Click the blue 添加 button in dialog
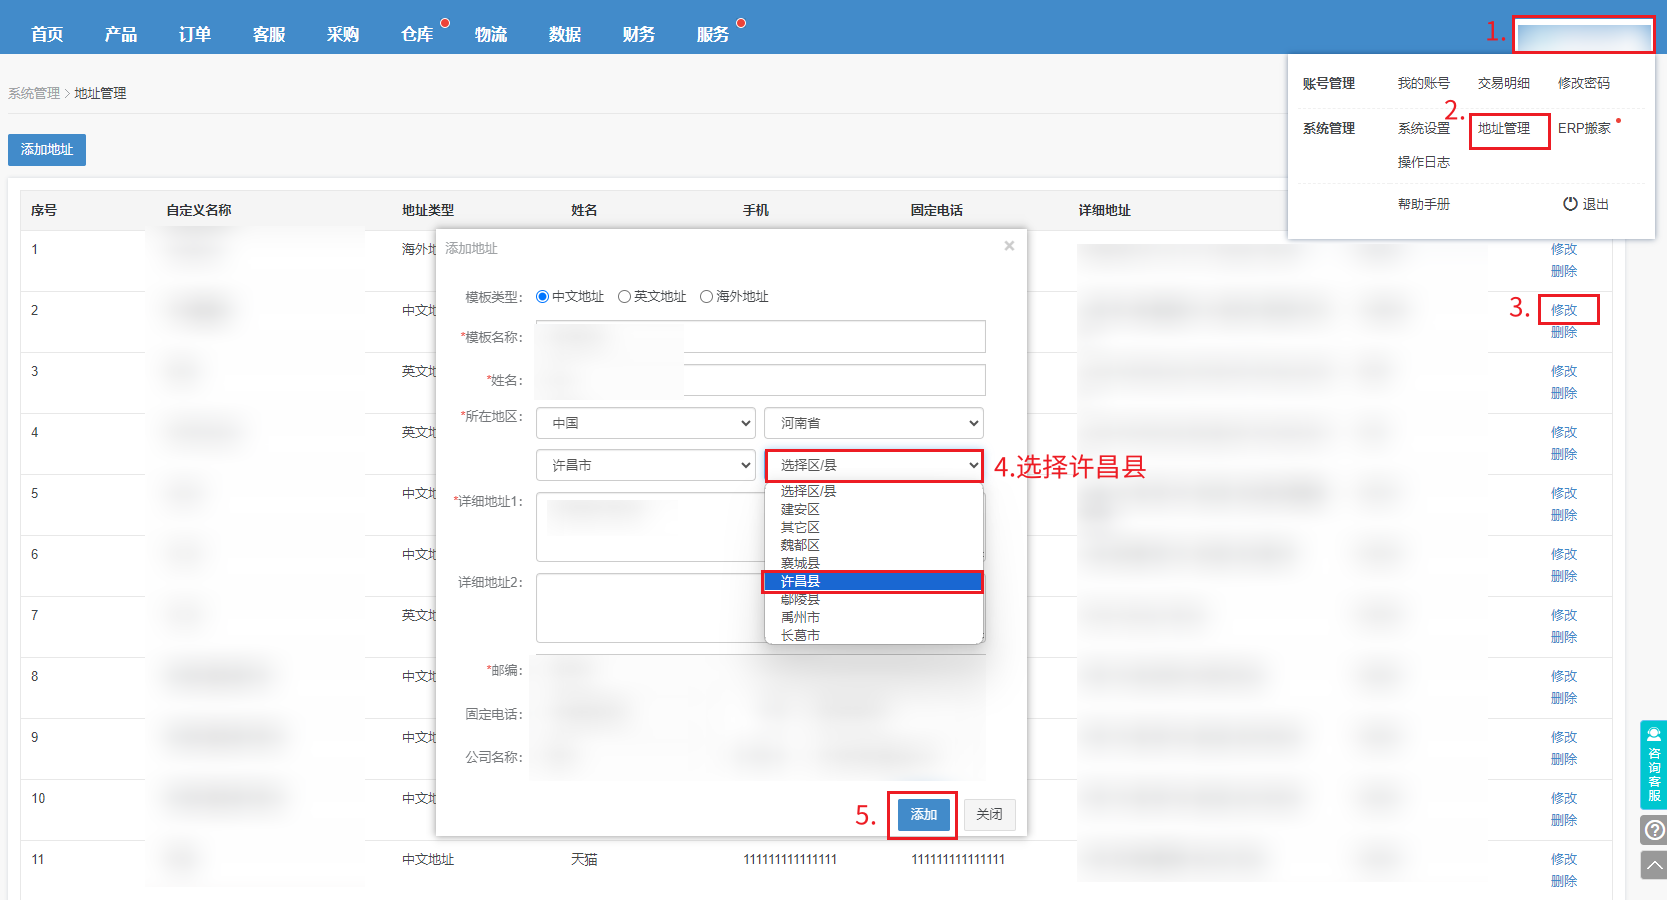 923,815
